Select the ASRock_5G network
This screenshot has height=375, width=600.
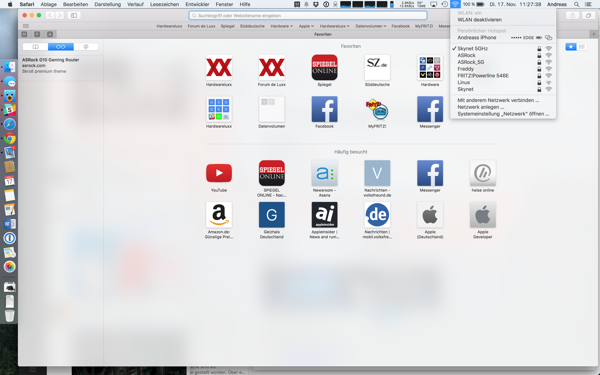point(503,62)
